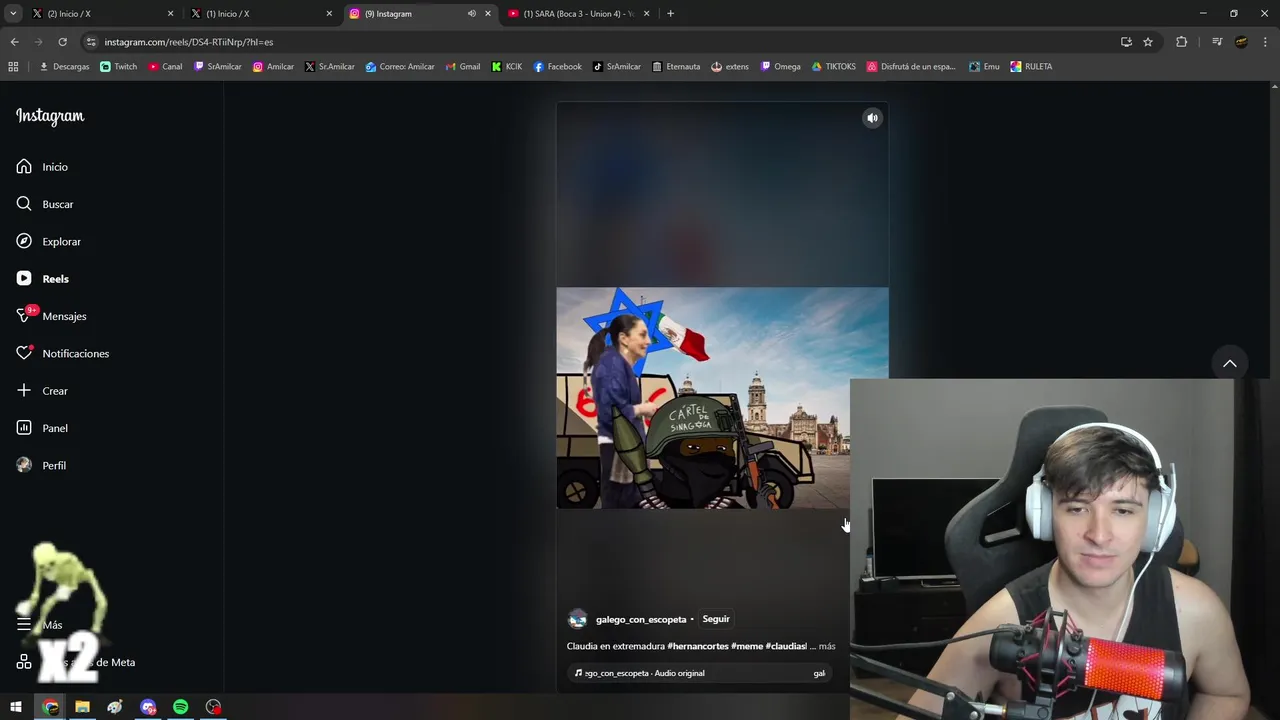Bookmark this page with star
Screen dimensions: 1280x720
click(1148, 42)
